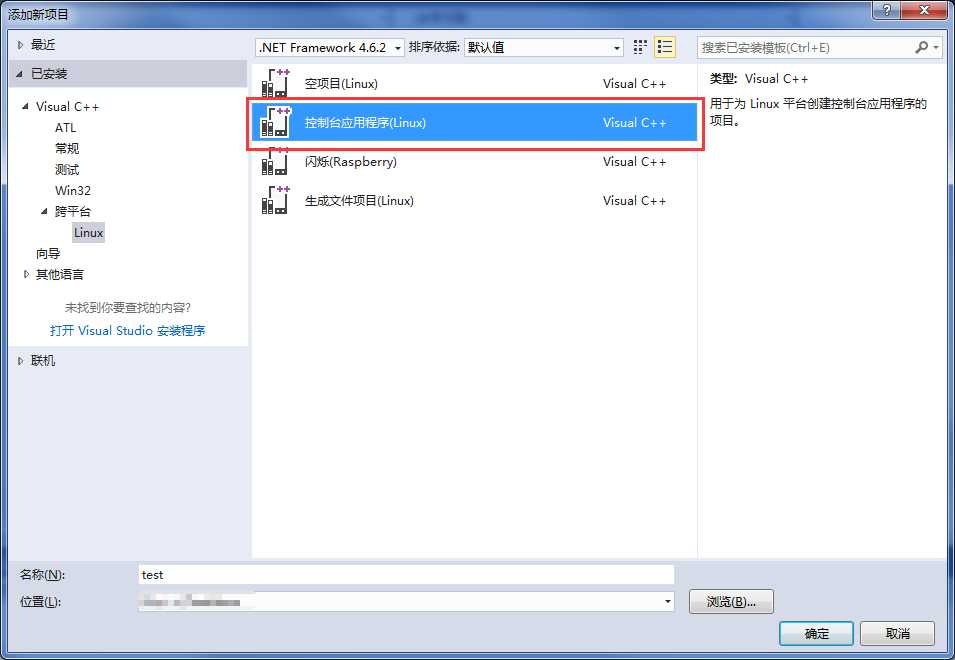Click Visual C++ type of 生成文件项目(Linux) row
955x660 pixels.
coord(635,200)
